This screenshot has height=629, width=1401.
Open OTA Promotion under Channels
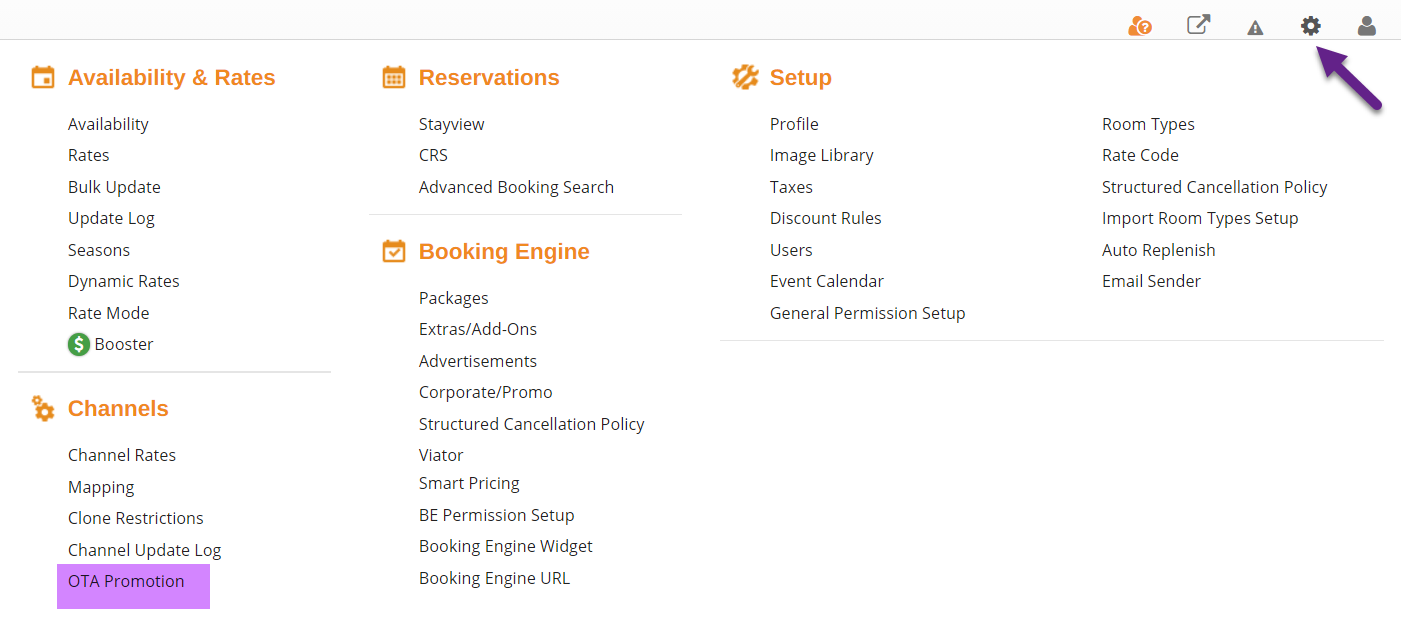[126, 581]
